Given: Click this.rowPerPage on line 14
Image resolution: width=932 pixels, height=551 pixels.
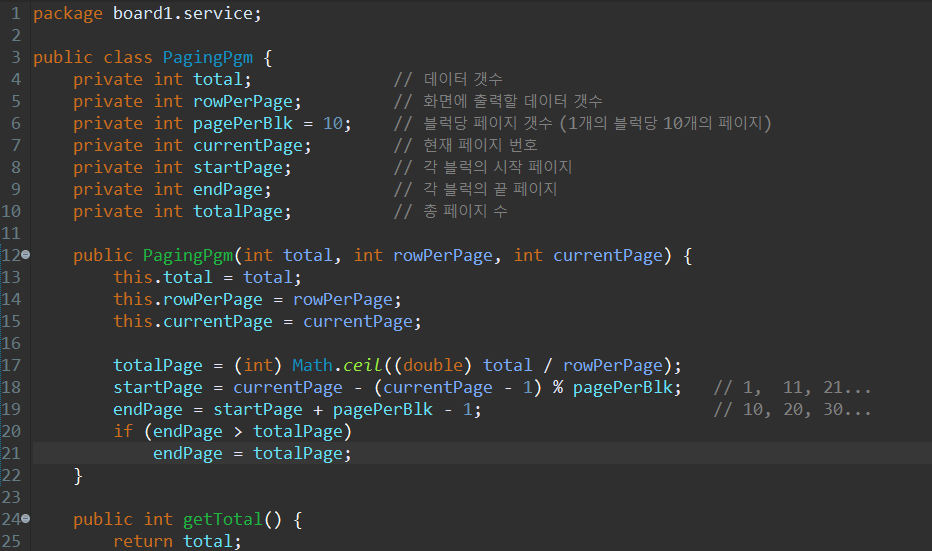Looking at the screenshot, I should pyautogui.click(x=188, y=300).
